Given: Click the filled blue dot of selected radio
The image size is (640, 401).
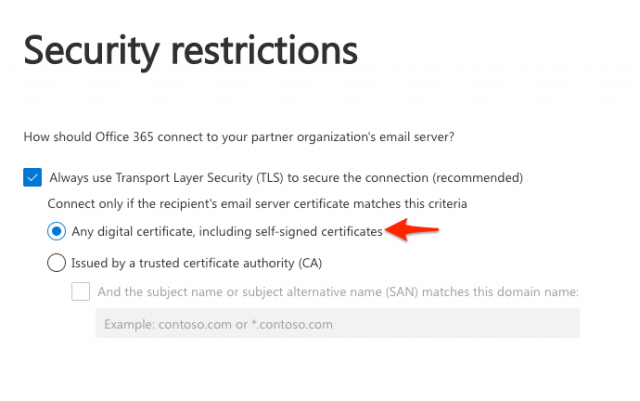Looking at the screenshot, I should [56, 231].
